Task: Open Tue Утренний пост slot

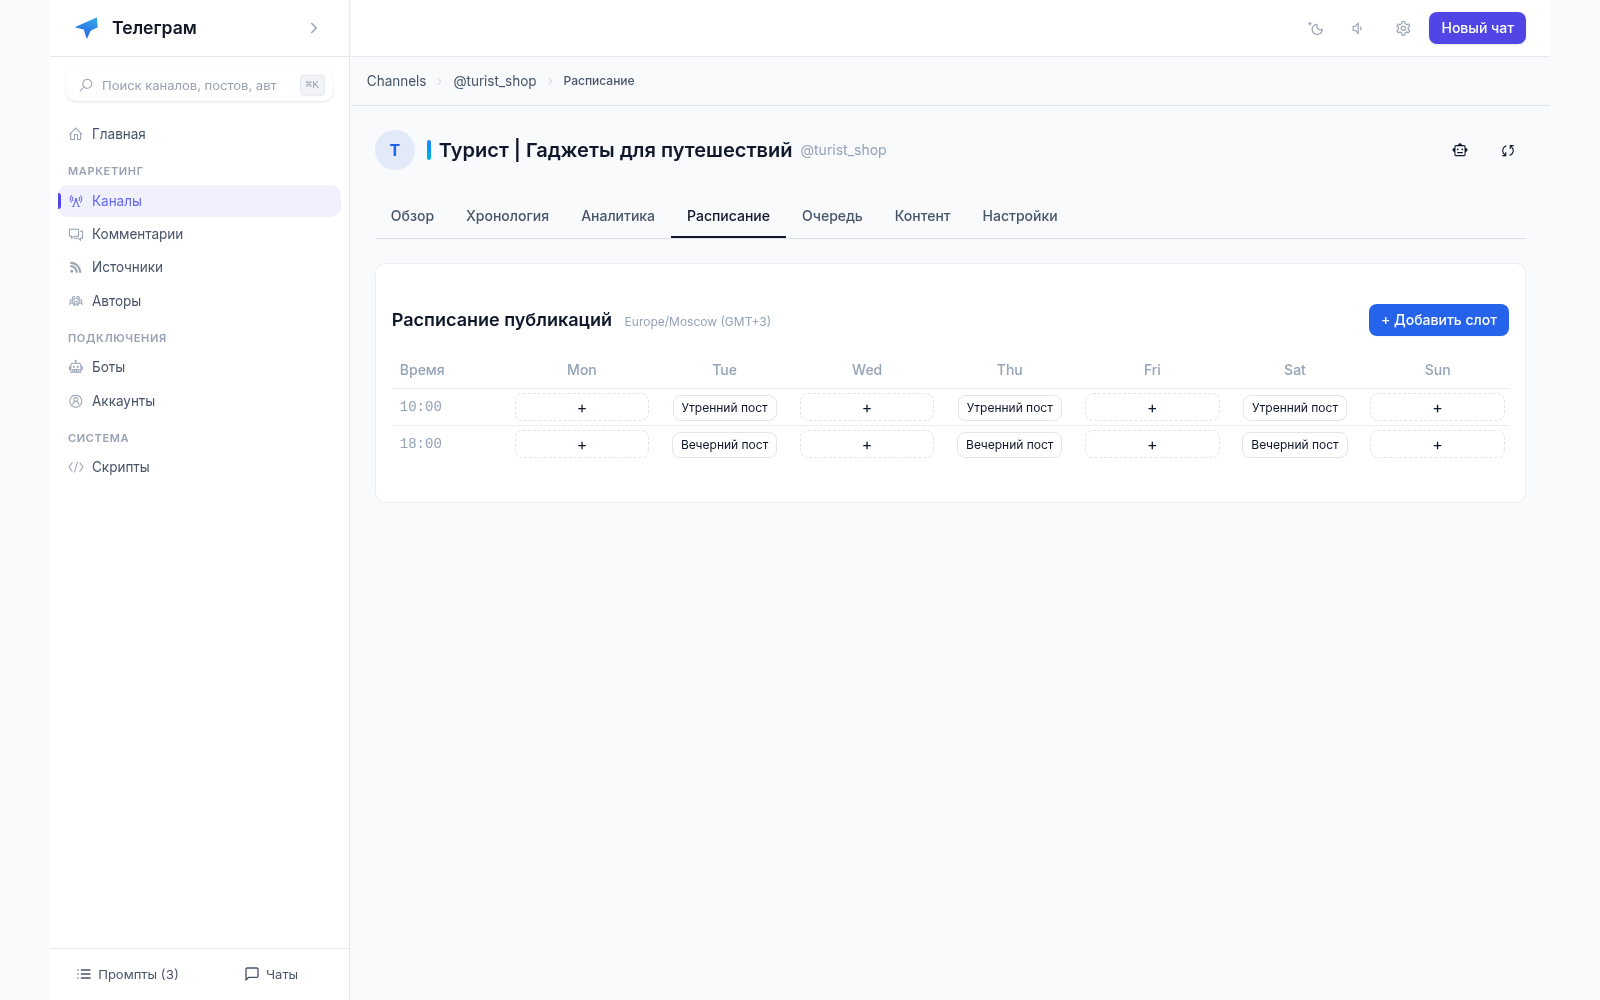Action: pos(724,407)
